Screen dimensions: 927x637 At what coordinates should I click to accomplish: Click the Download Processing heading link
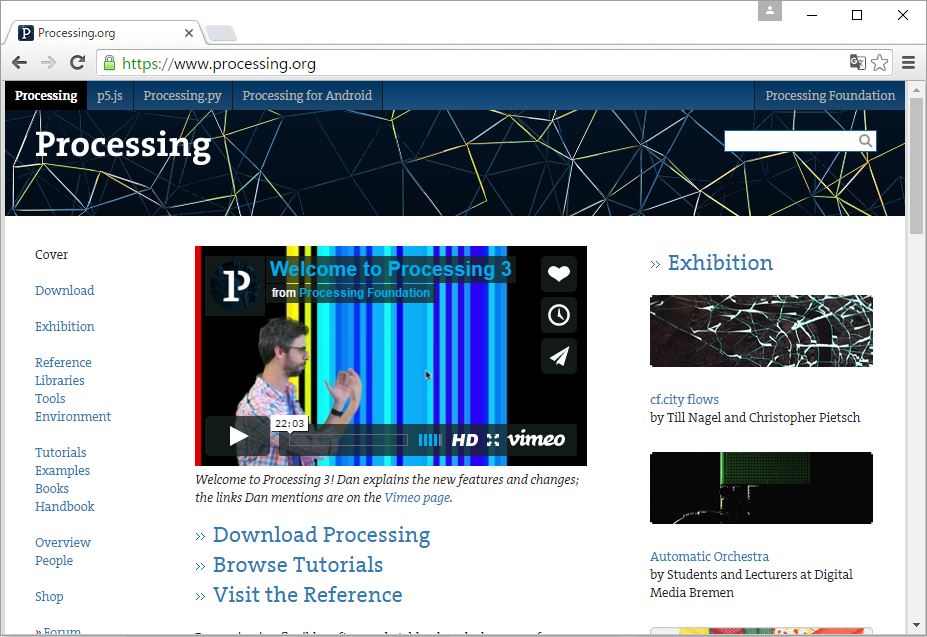pos(322,535)
